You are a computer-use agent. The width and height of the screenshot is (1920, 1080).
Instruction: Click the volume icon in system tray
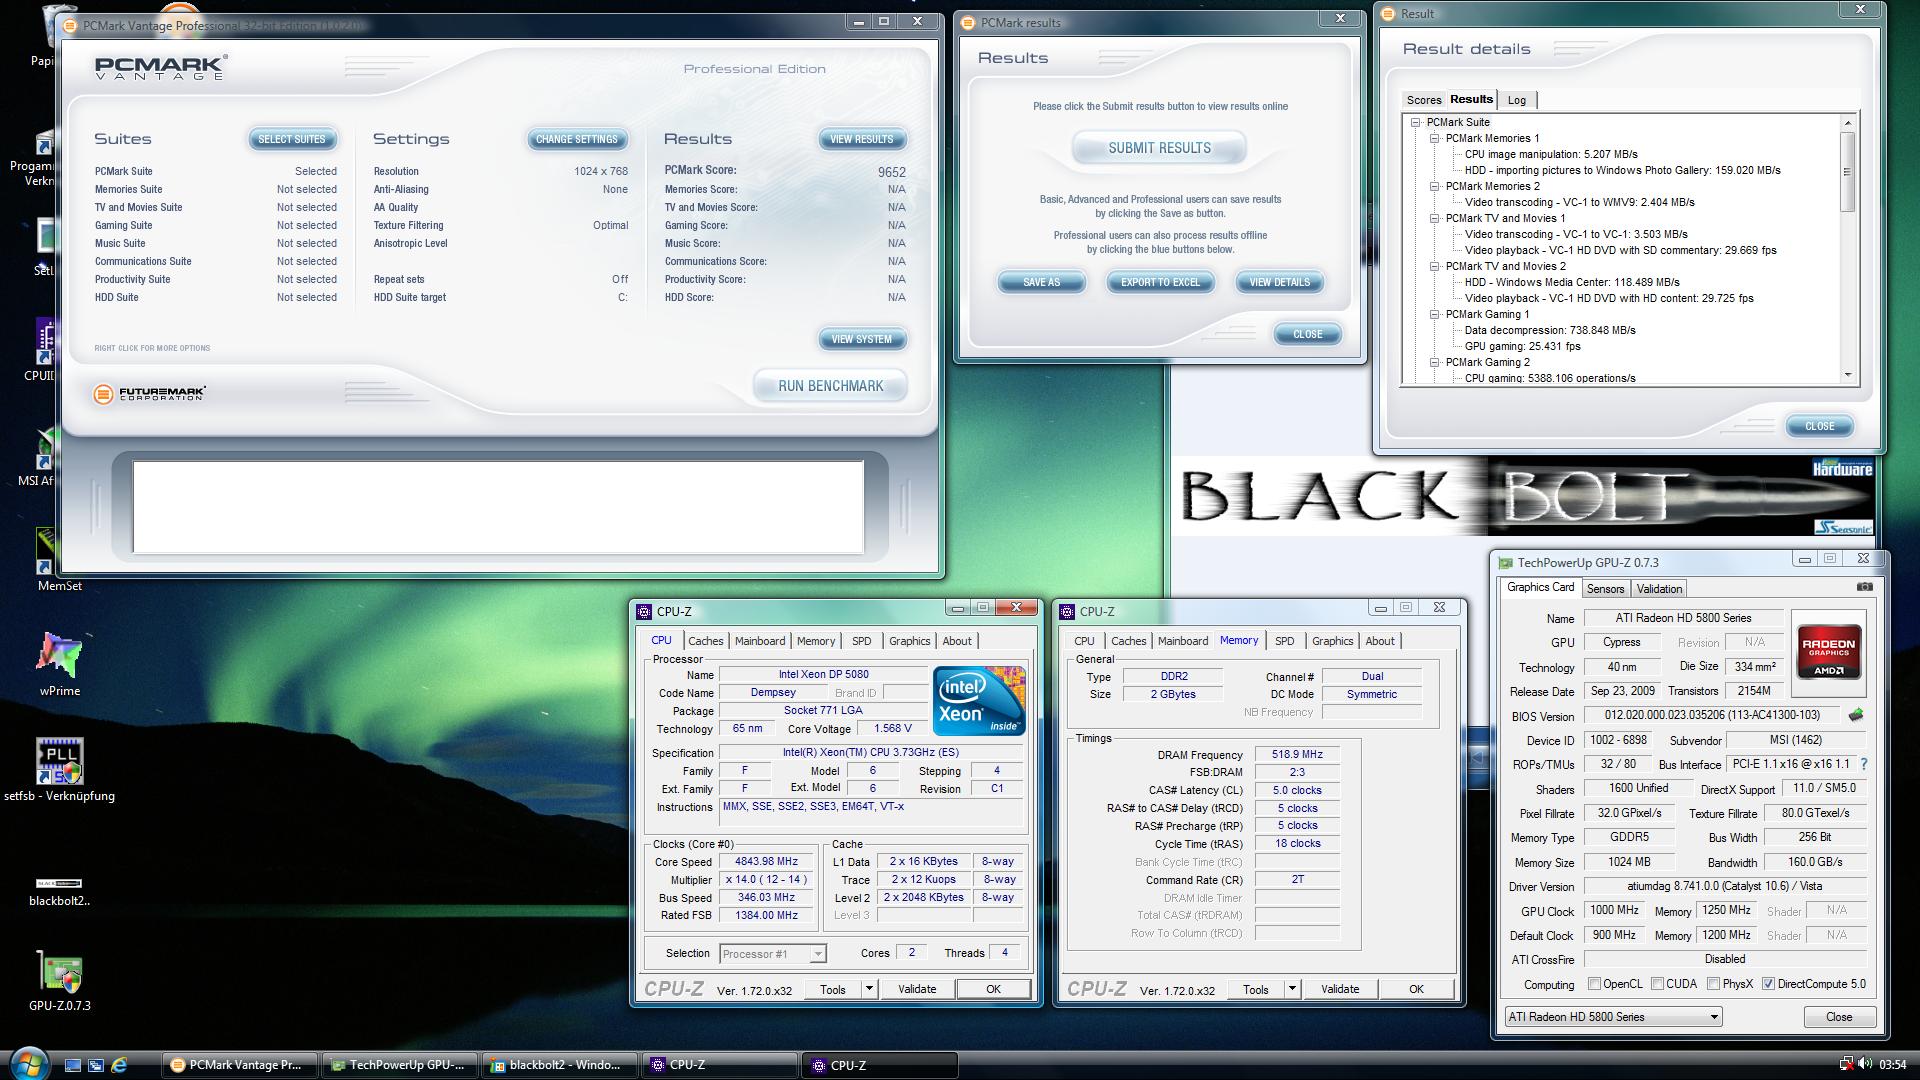[x=1865, y=1064]
